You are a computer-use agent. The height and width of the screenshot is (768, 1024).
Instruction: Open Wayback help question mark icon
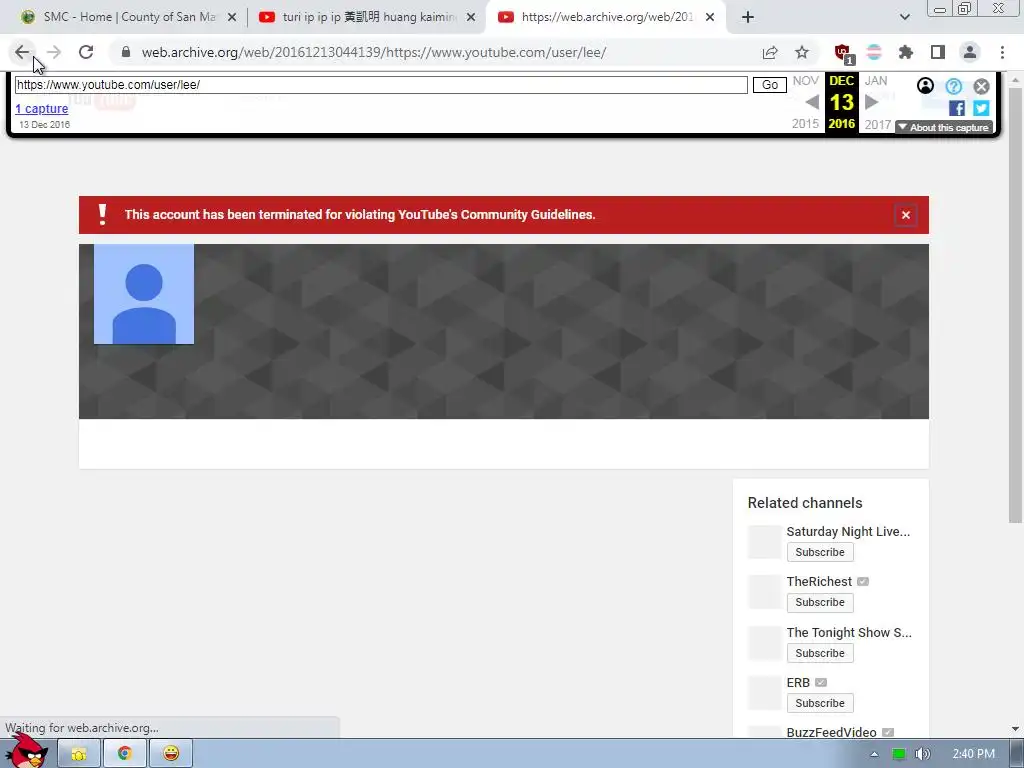[x=953, y=86]
